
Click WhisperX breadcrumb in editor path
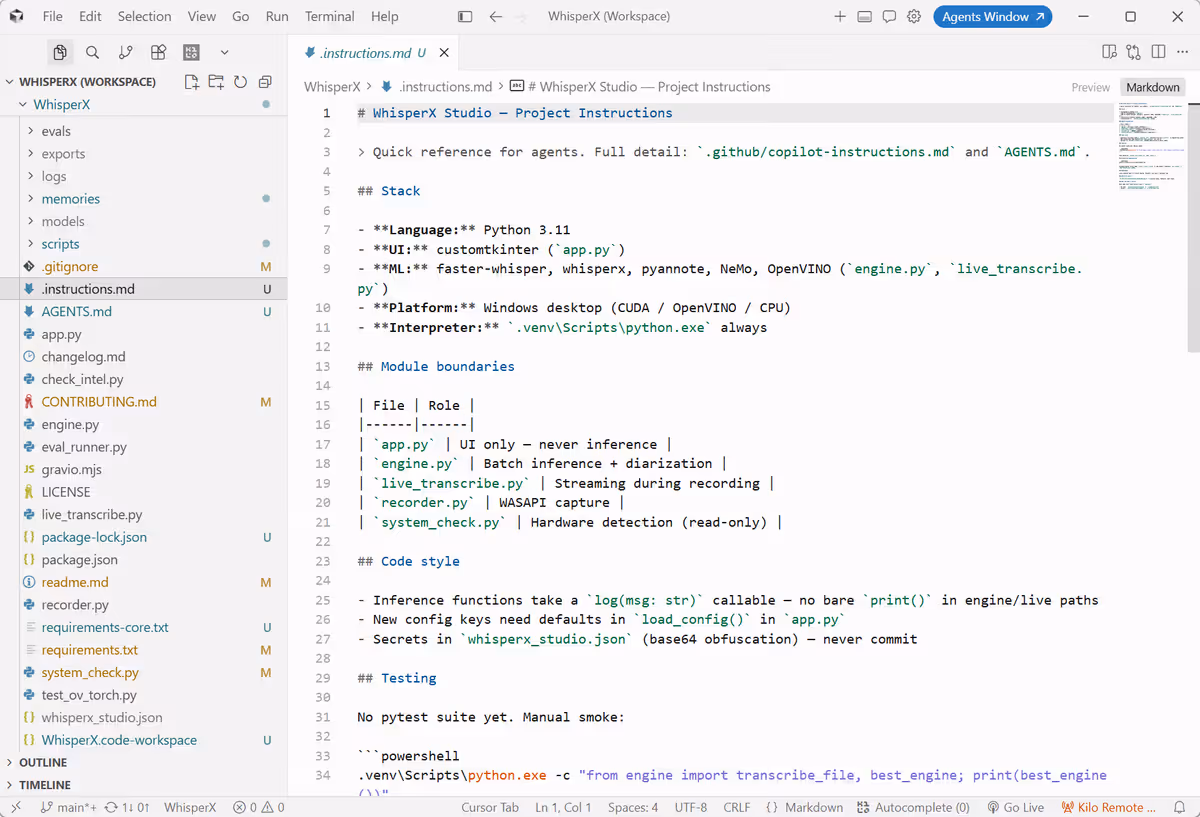pos(332,87)
